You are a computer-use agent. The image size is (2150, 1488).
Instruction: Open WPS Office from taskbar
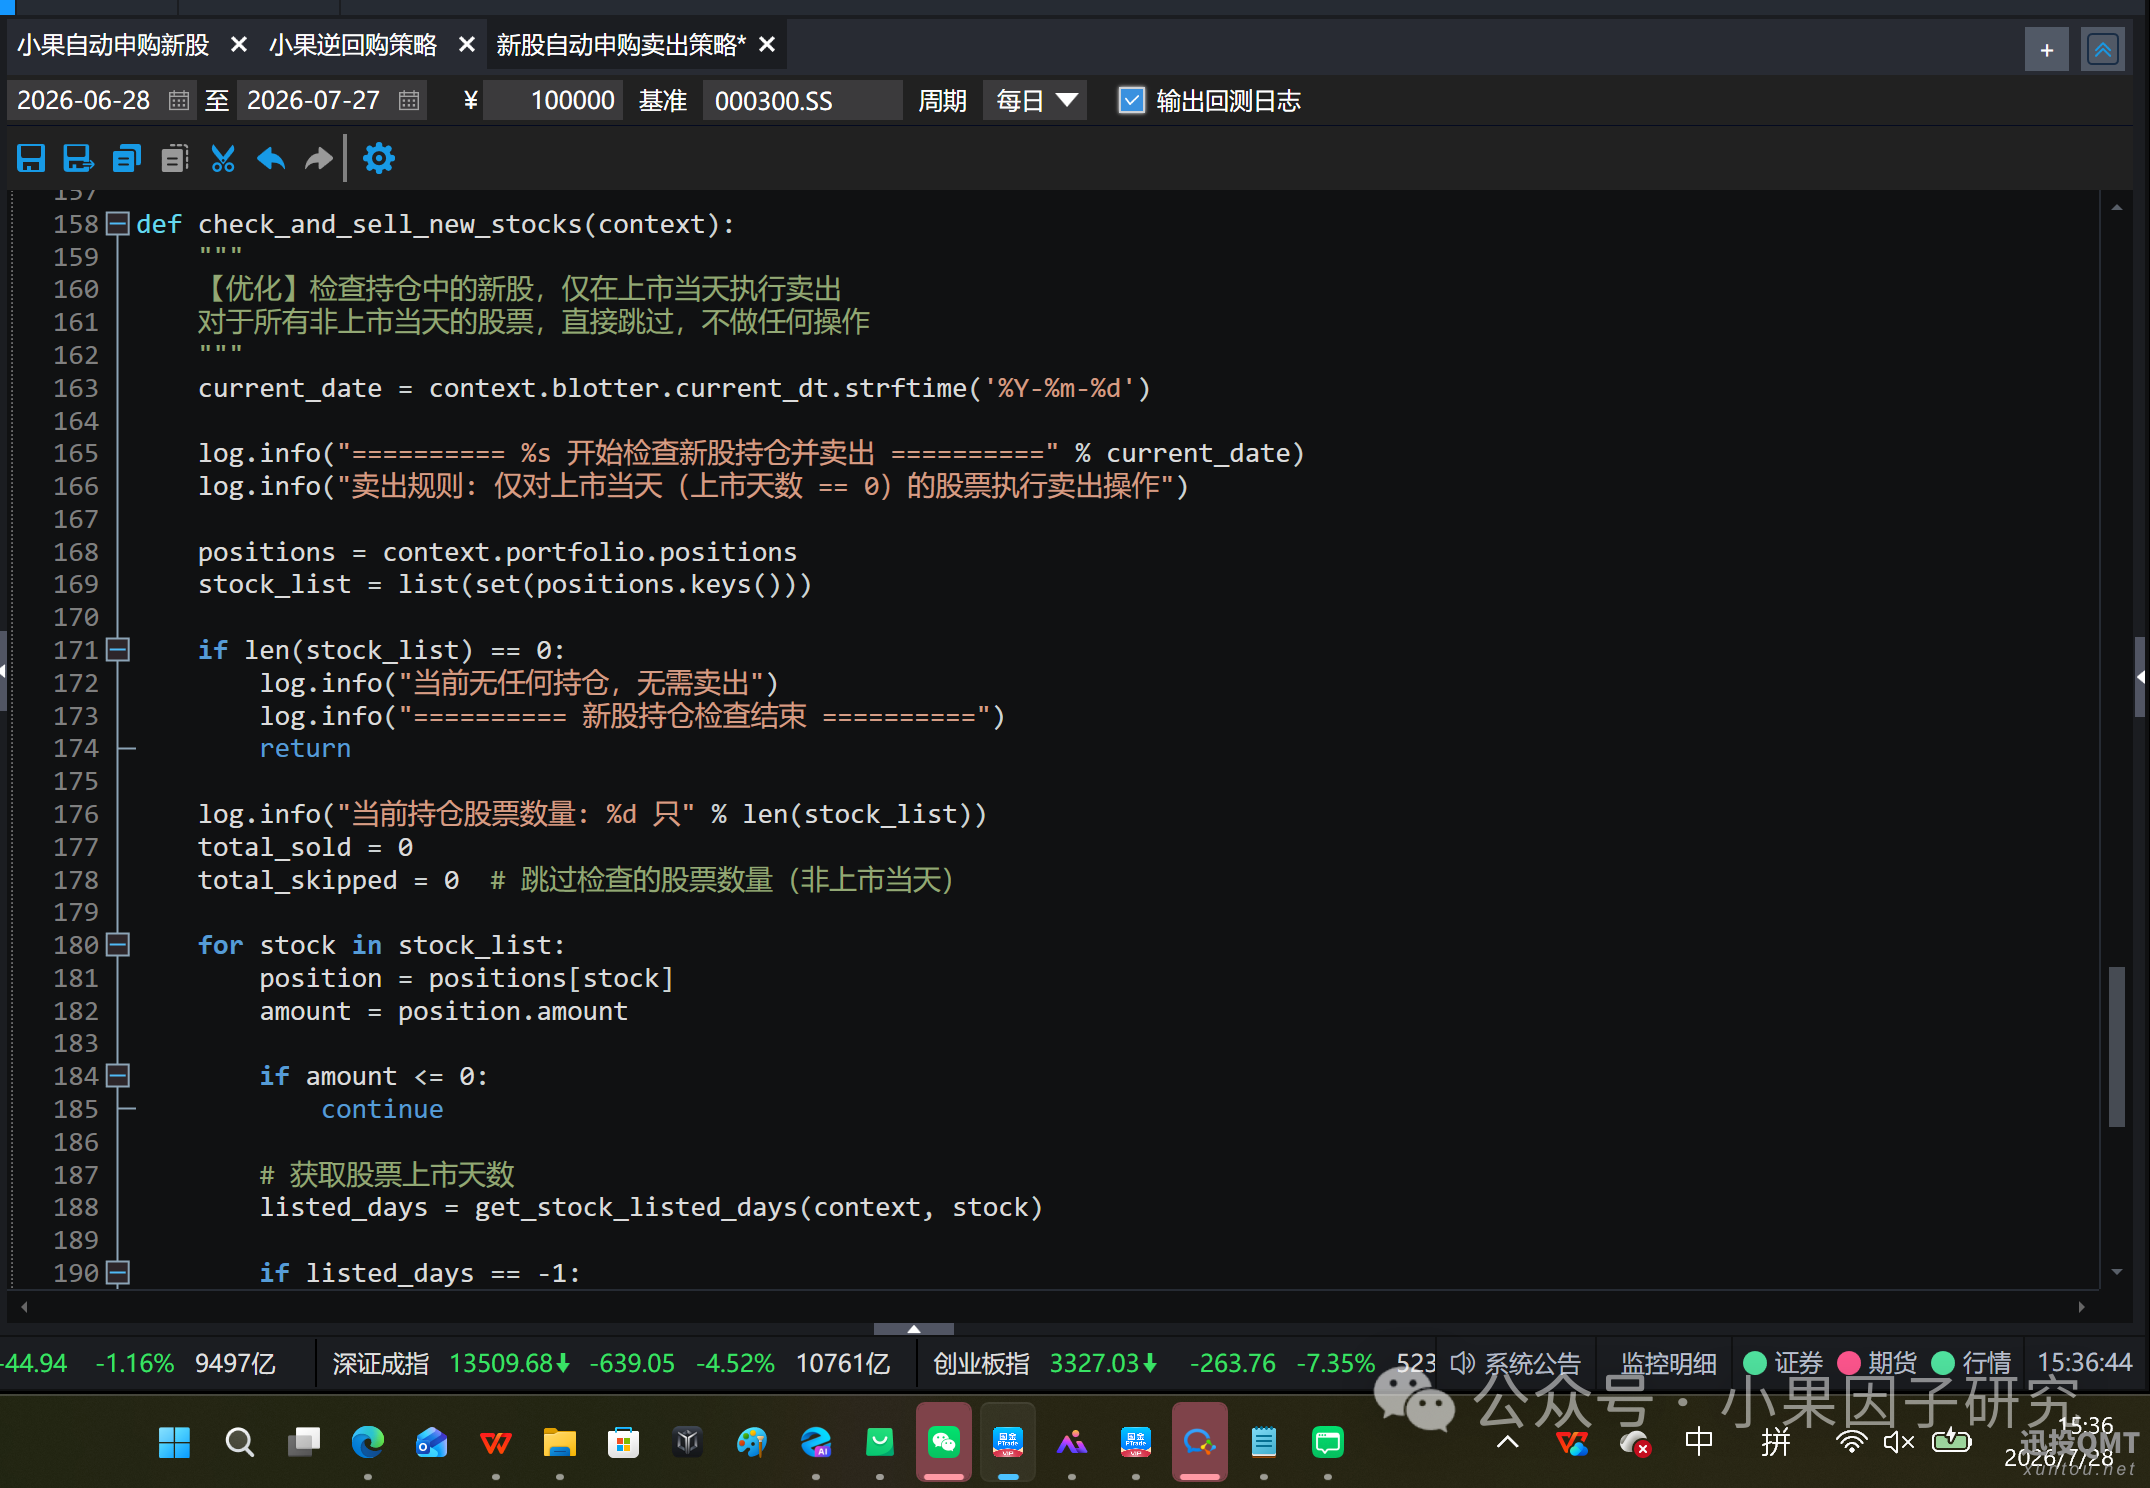click(495, 1442)
